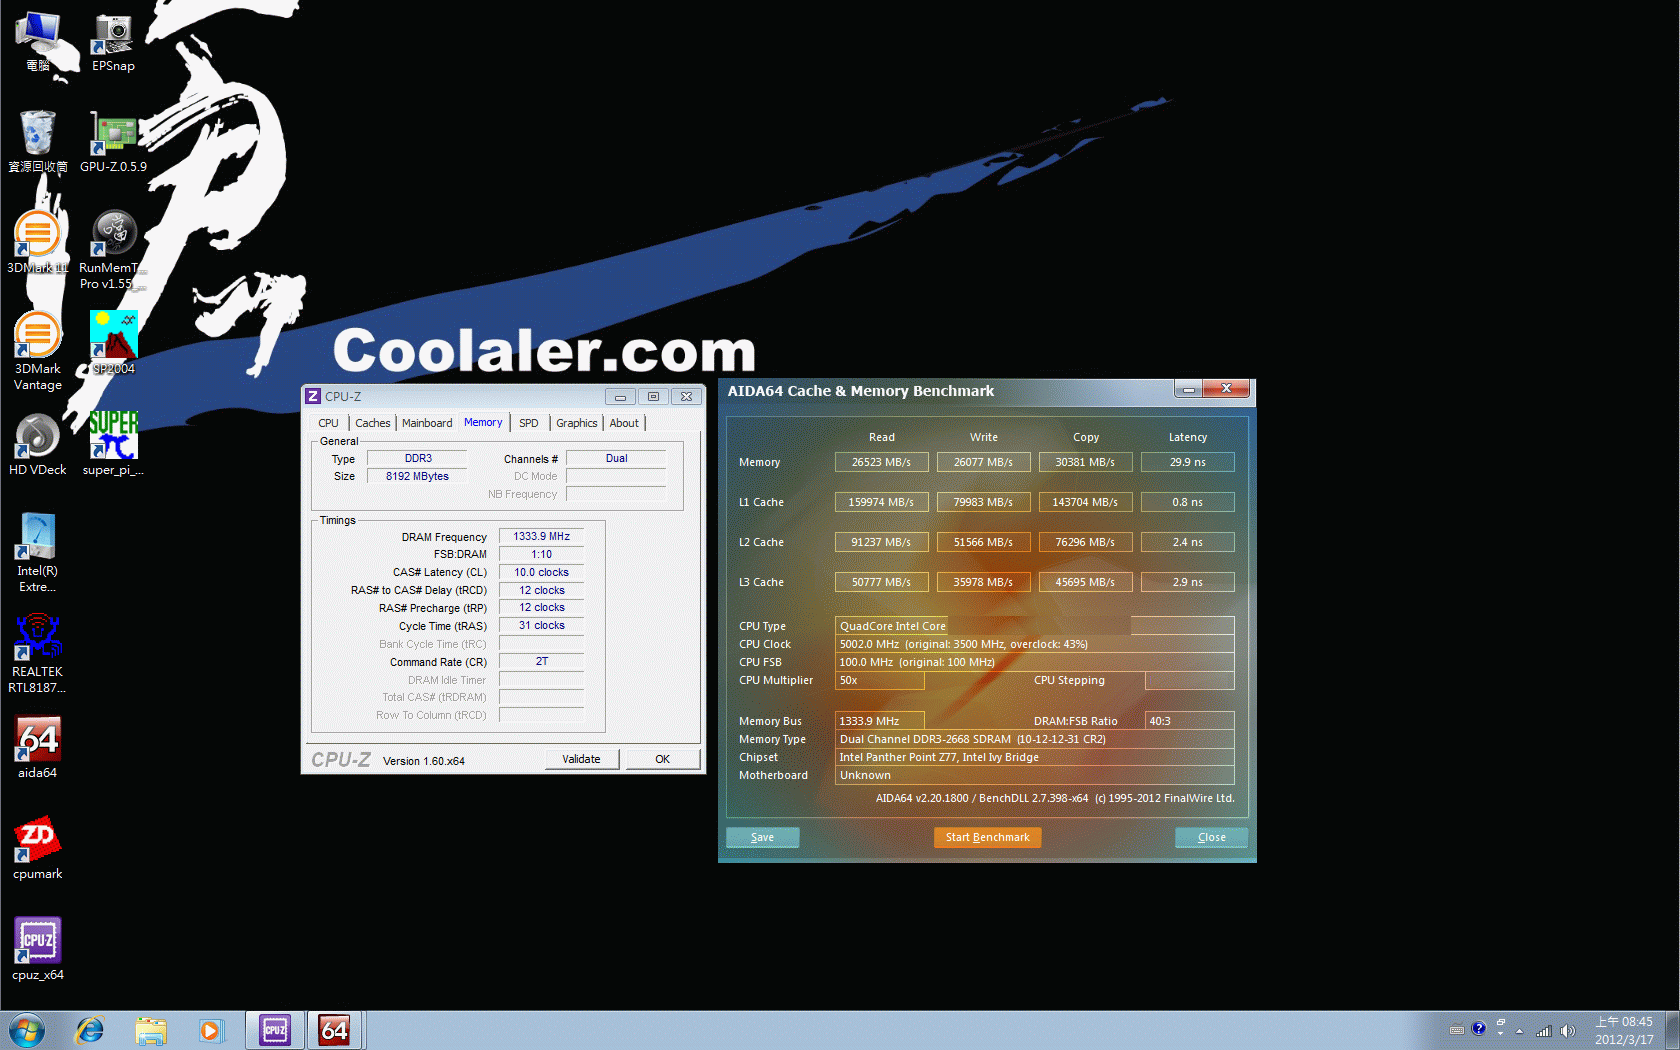Click the CPU Clock 5002.0 MHz field

pyautogui.click(x=1034, y=644)
